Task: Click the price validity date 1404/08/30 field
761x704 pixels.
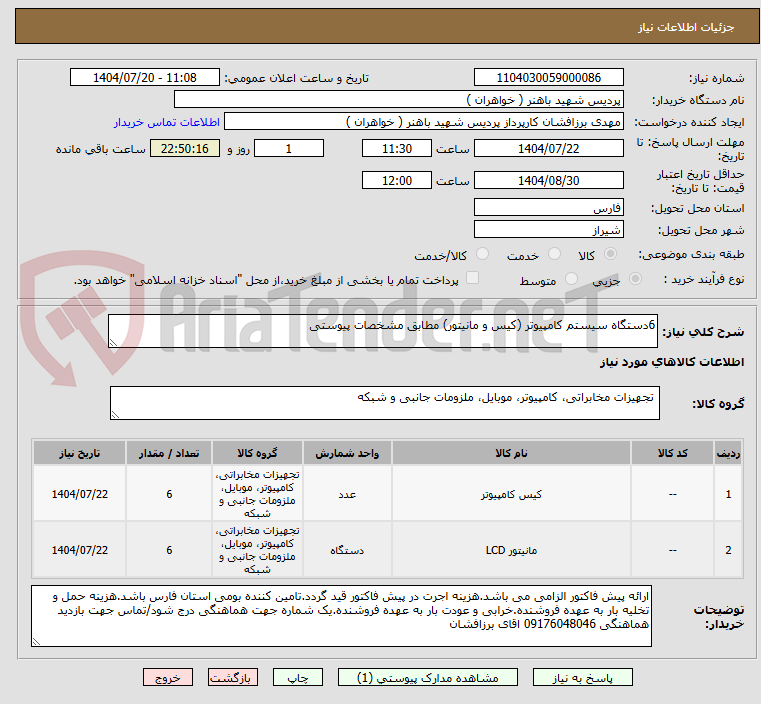Action: click(x=548, y=180)
